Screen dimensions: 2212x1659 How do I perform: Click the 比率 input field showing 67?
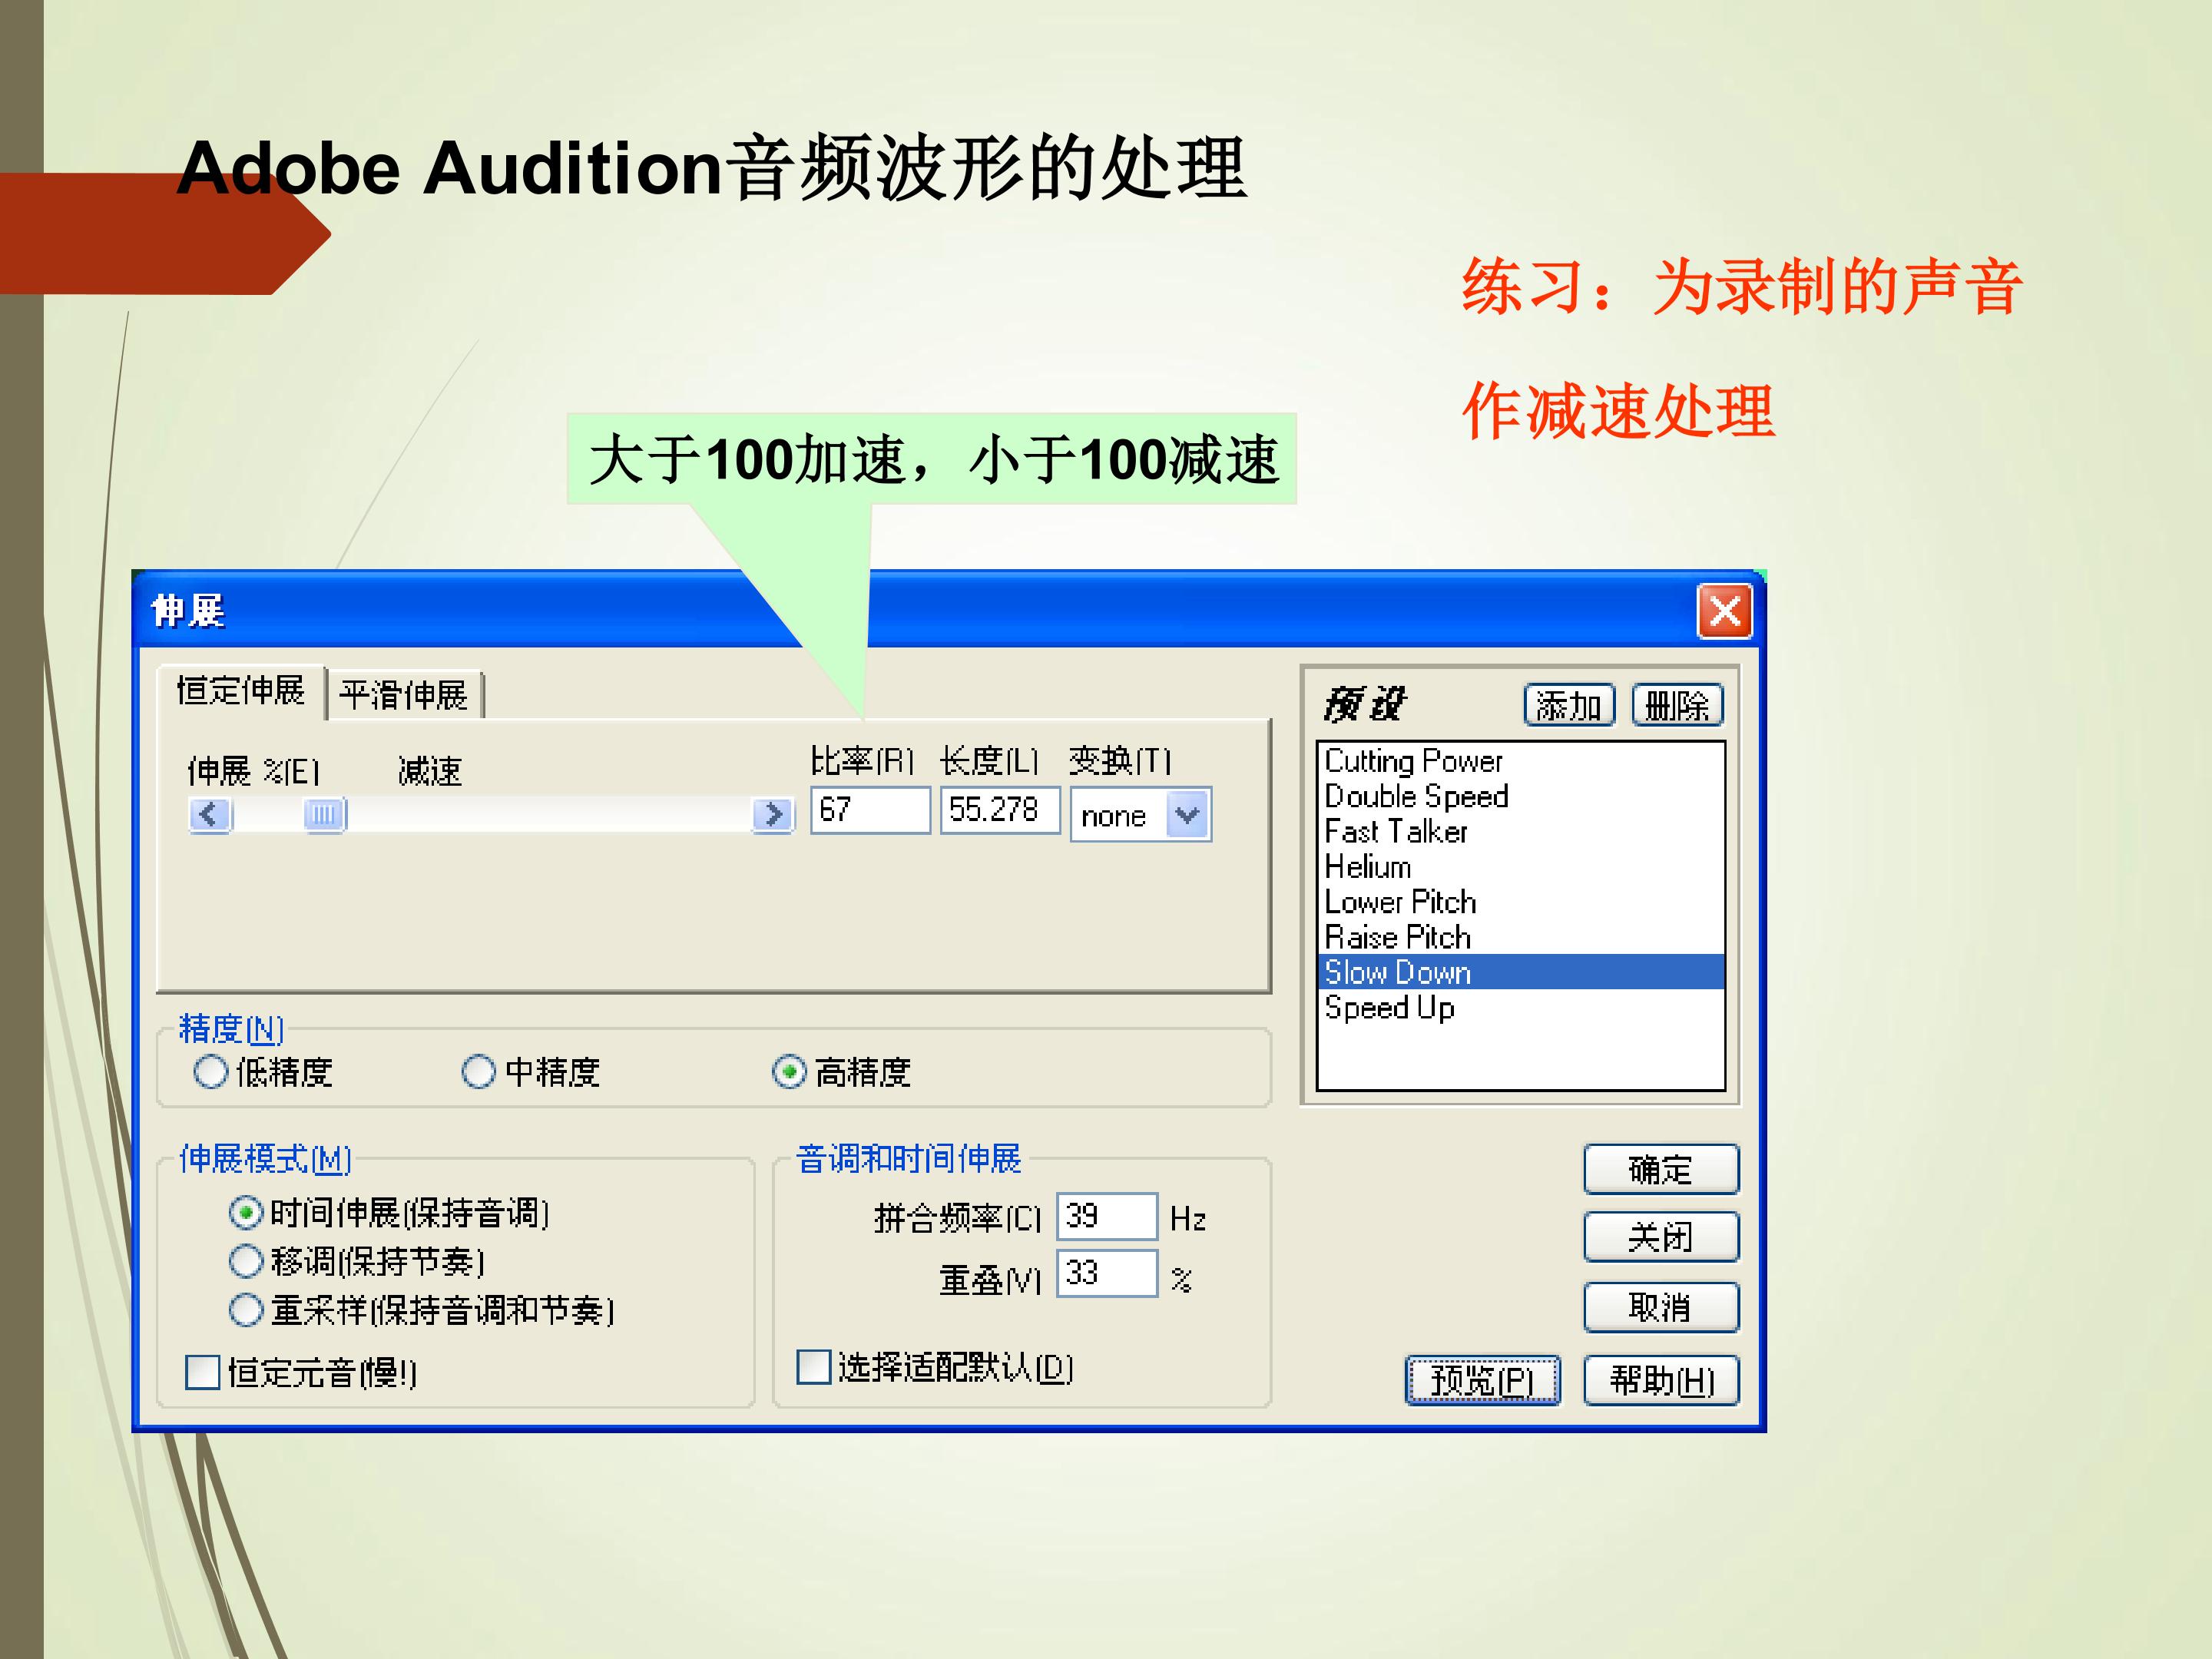pyautogui.click(x=870, y=810)
